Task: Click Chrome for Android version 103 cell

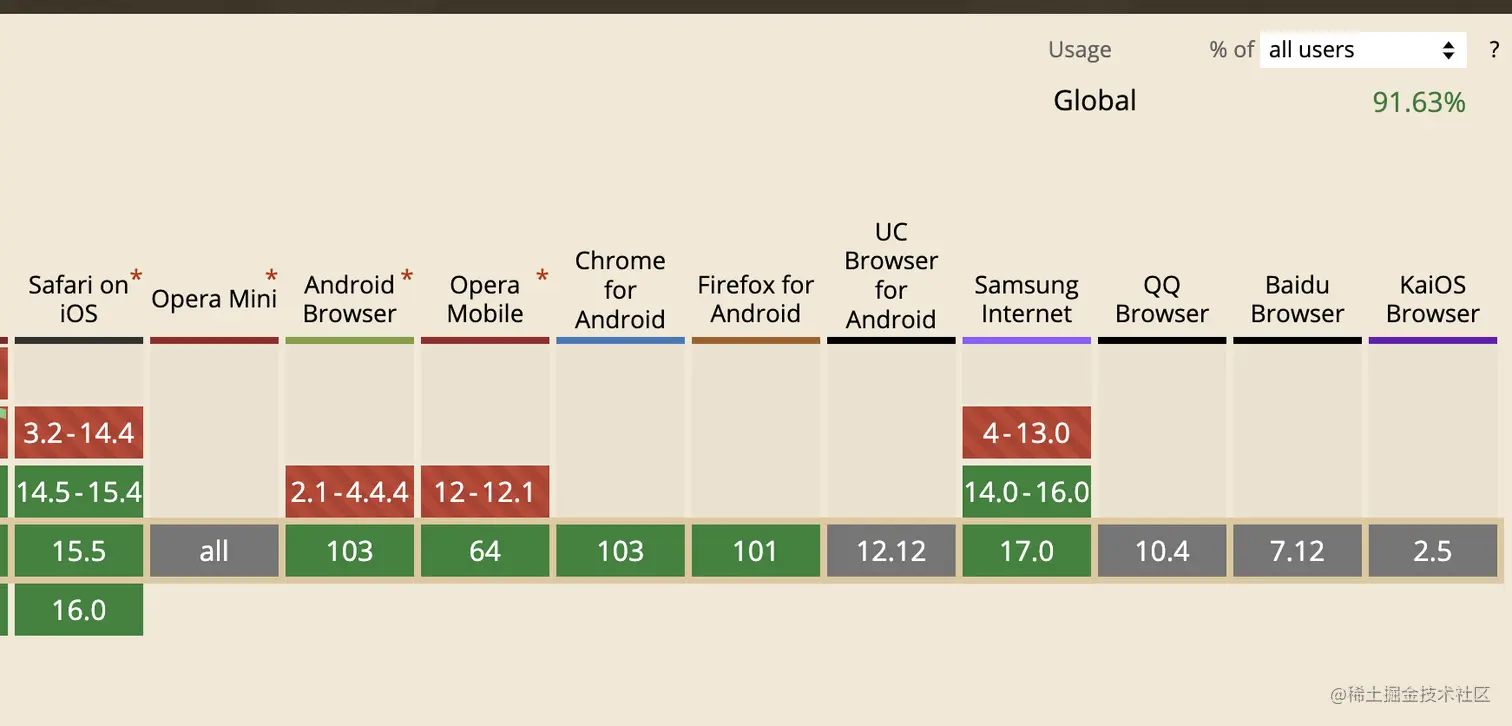Action: pyautogui.click(x=620, y=551)
